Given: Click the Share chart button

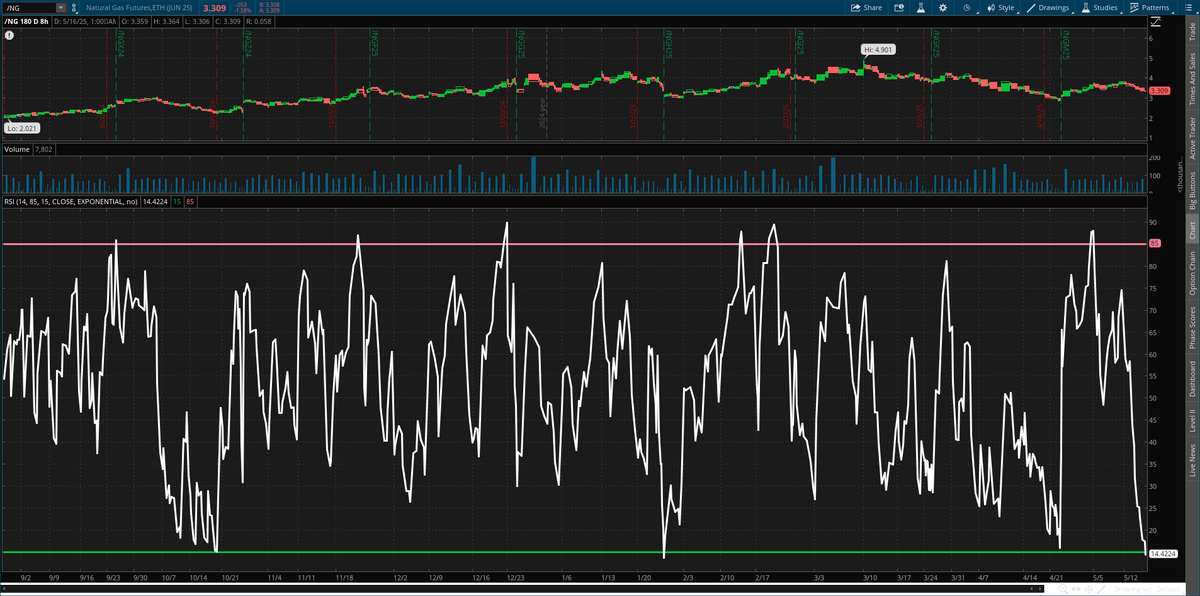Looking at the screenshot, I should point(866,7).
